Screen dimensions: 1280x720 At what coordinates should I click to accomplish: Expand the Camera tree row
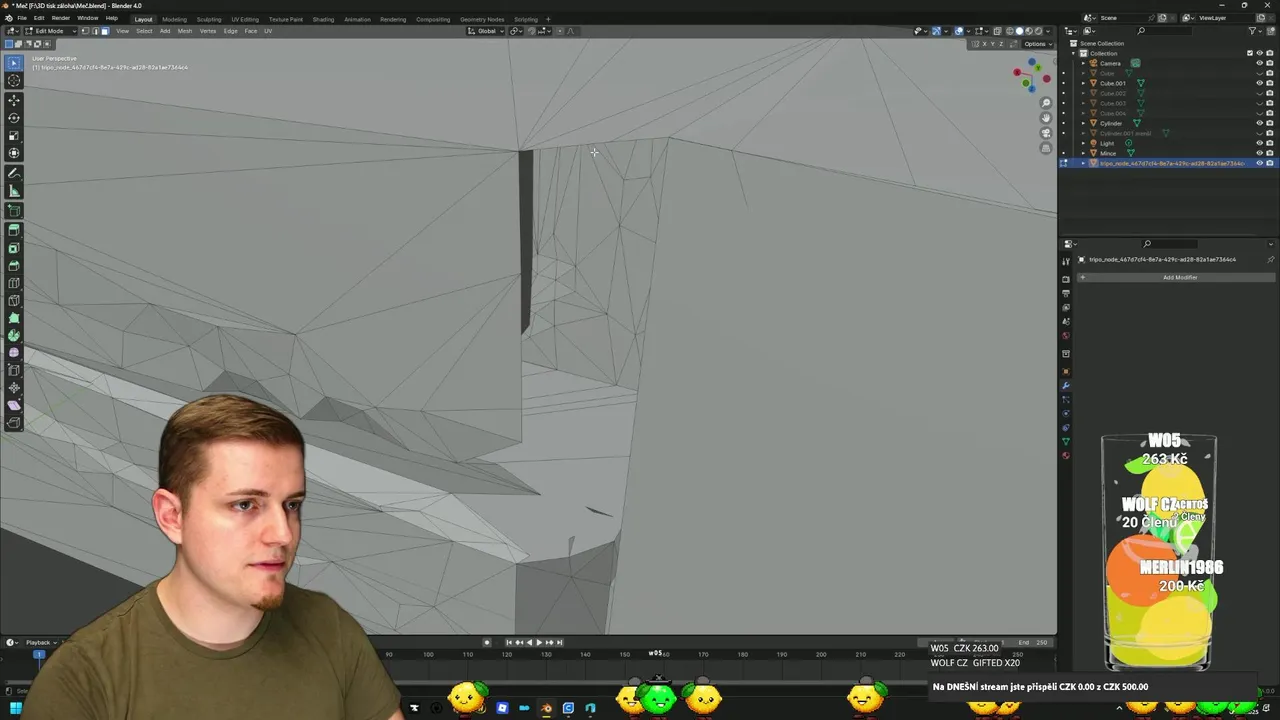click(1081, 63)
